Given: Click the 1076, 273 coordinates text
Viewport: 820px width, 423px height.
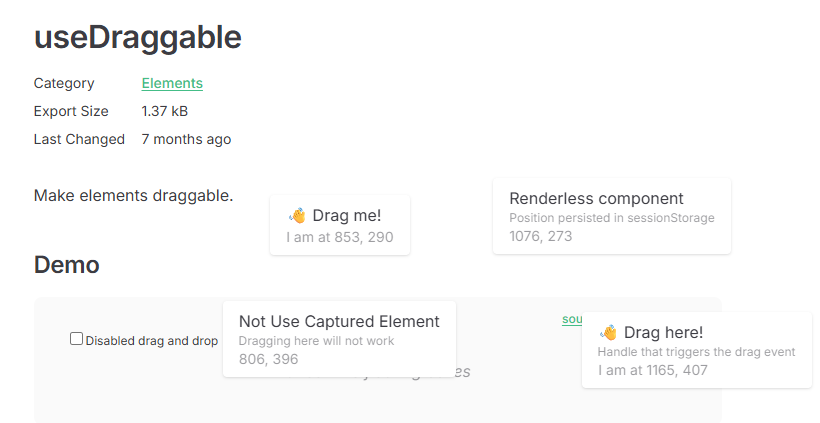Looking at the screenshot, I should point(540,237).
